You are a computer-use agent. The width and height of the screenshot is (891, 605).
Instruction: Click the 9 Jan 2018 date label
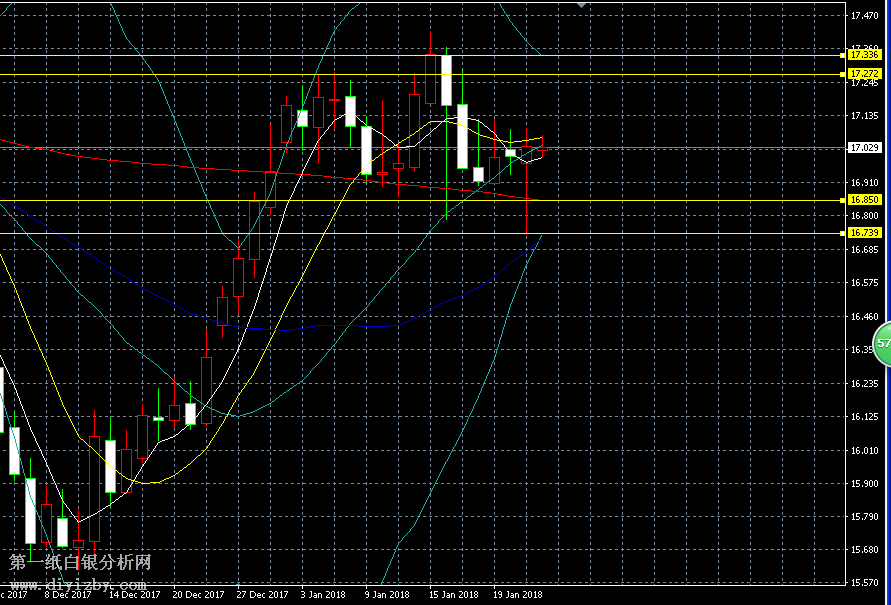point(387,595)
